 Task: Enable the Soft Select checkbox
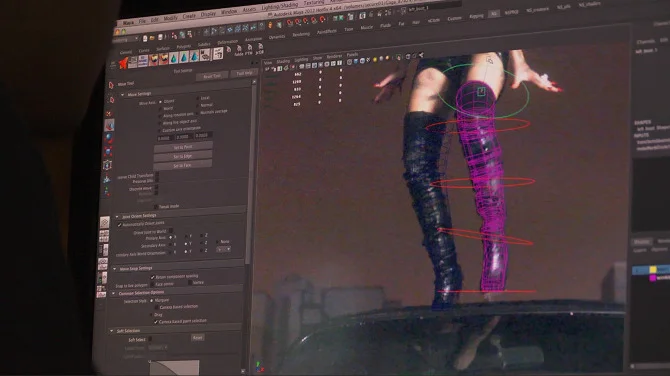point(150,340)
